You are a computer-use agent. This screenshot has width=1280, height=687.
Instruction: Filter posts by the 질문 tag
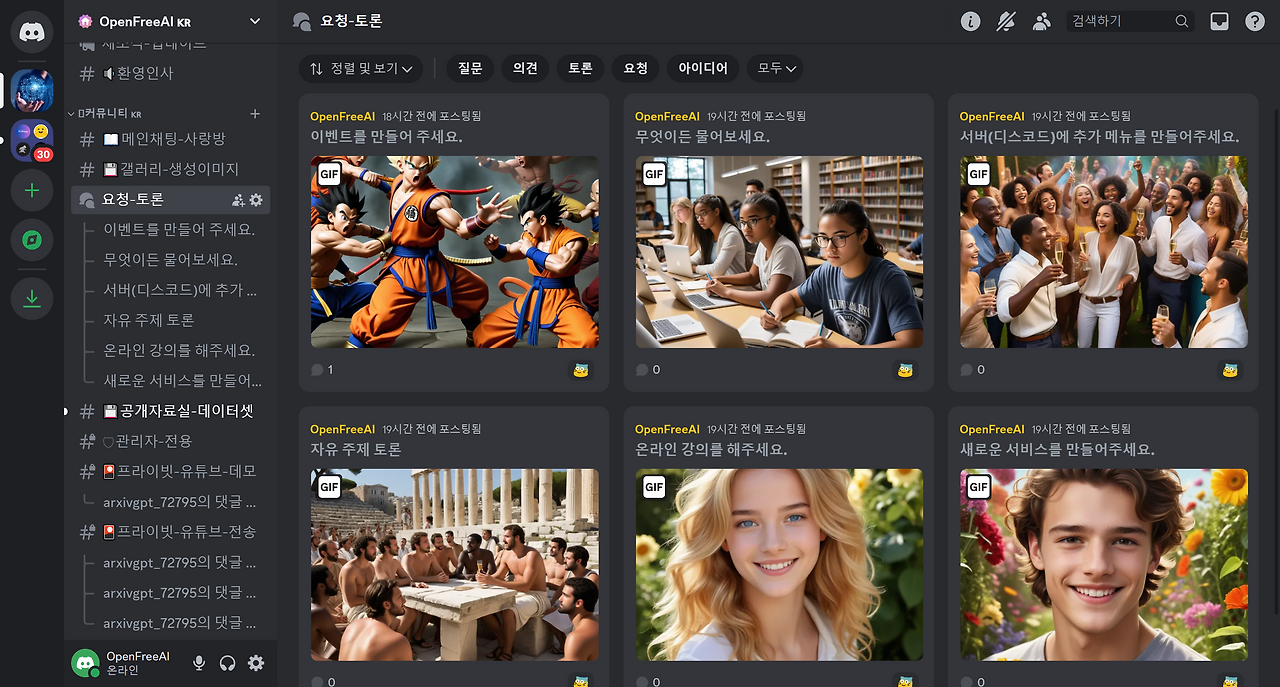(469, 68)
